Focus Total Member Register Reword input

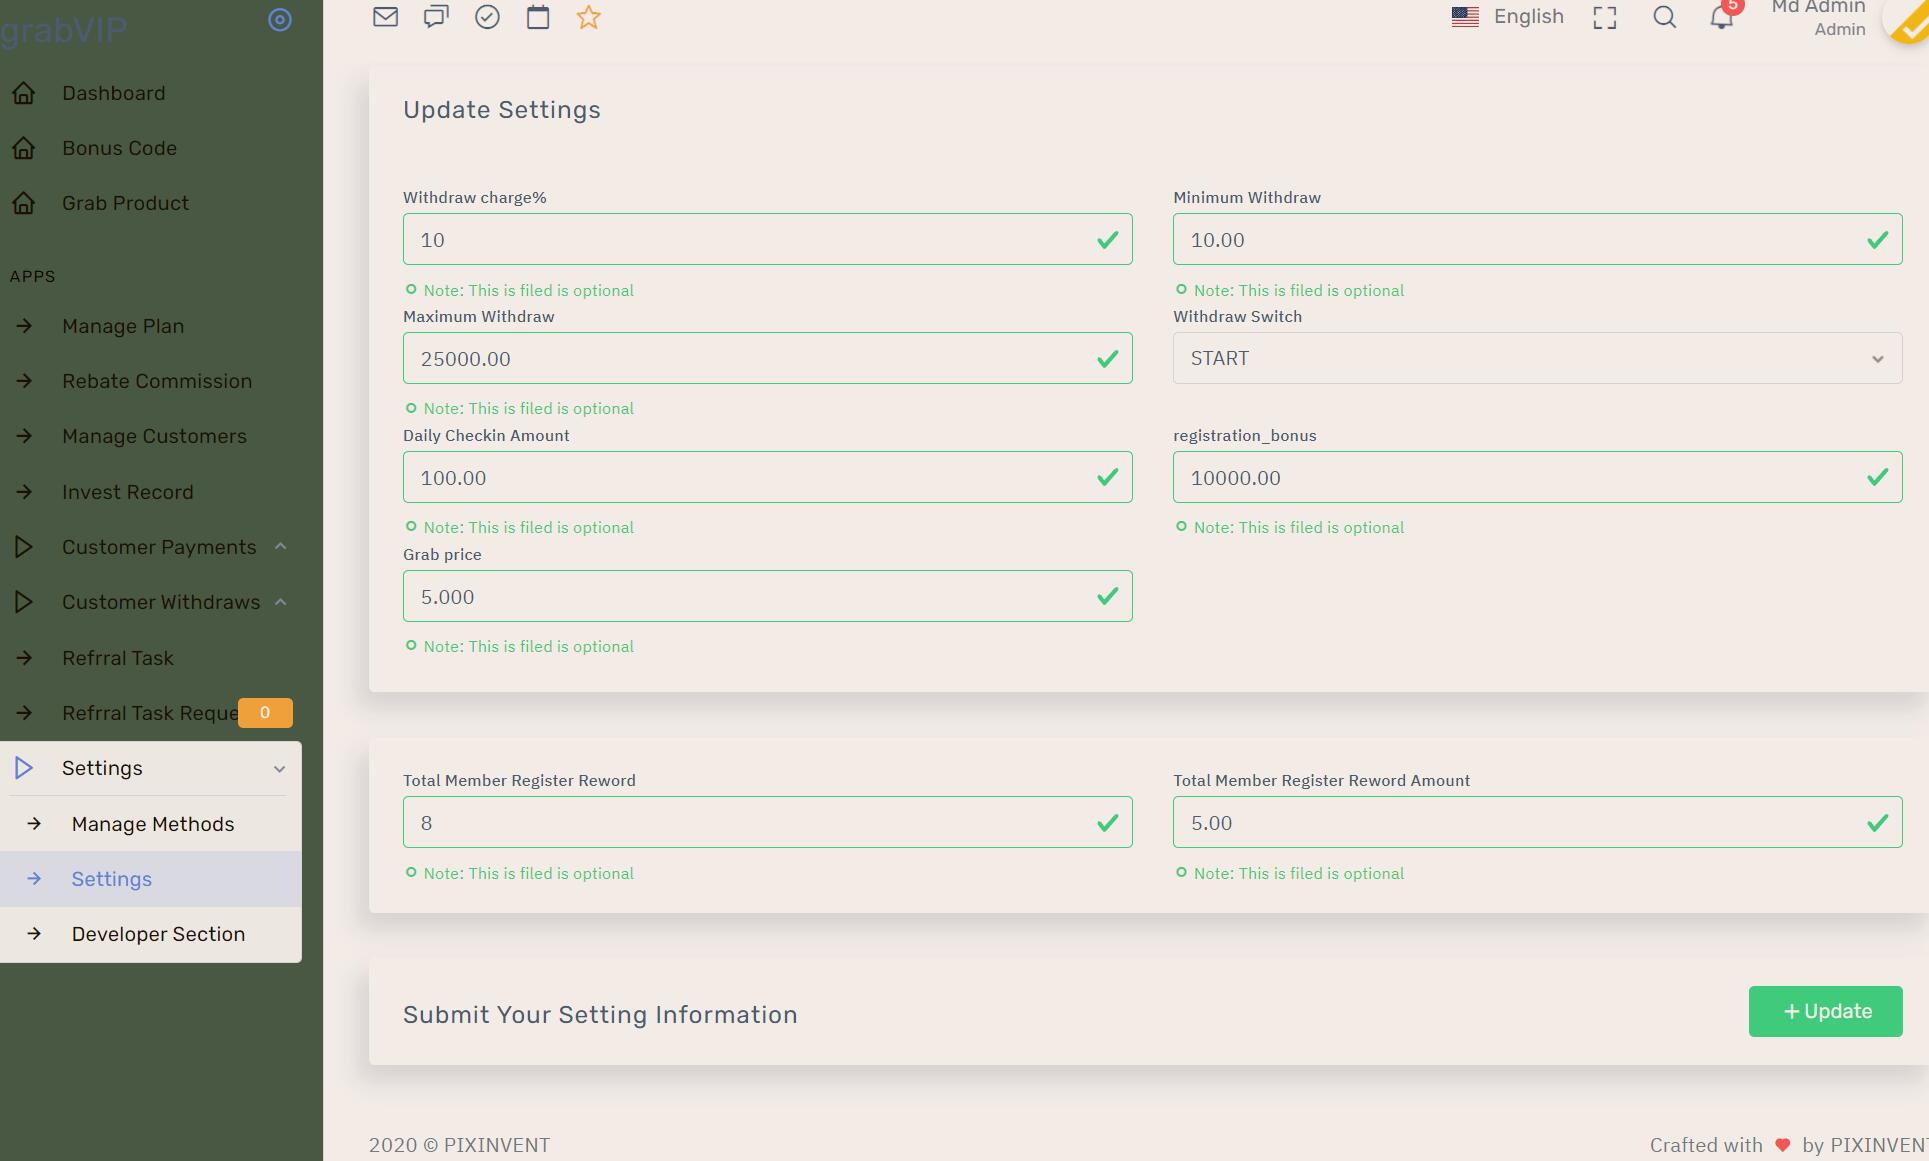click(x=767, y=822)
